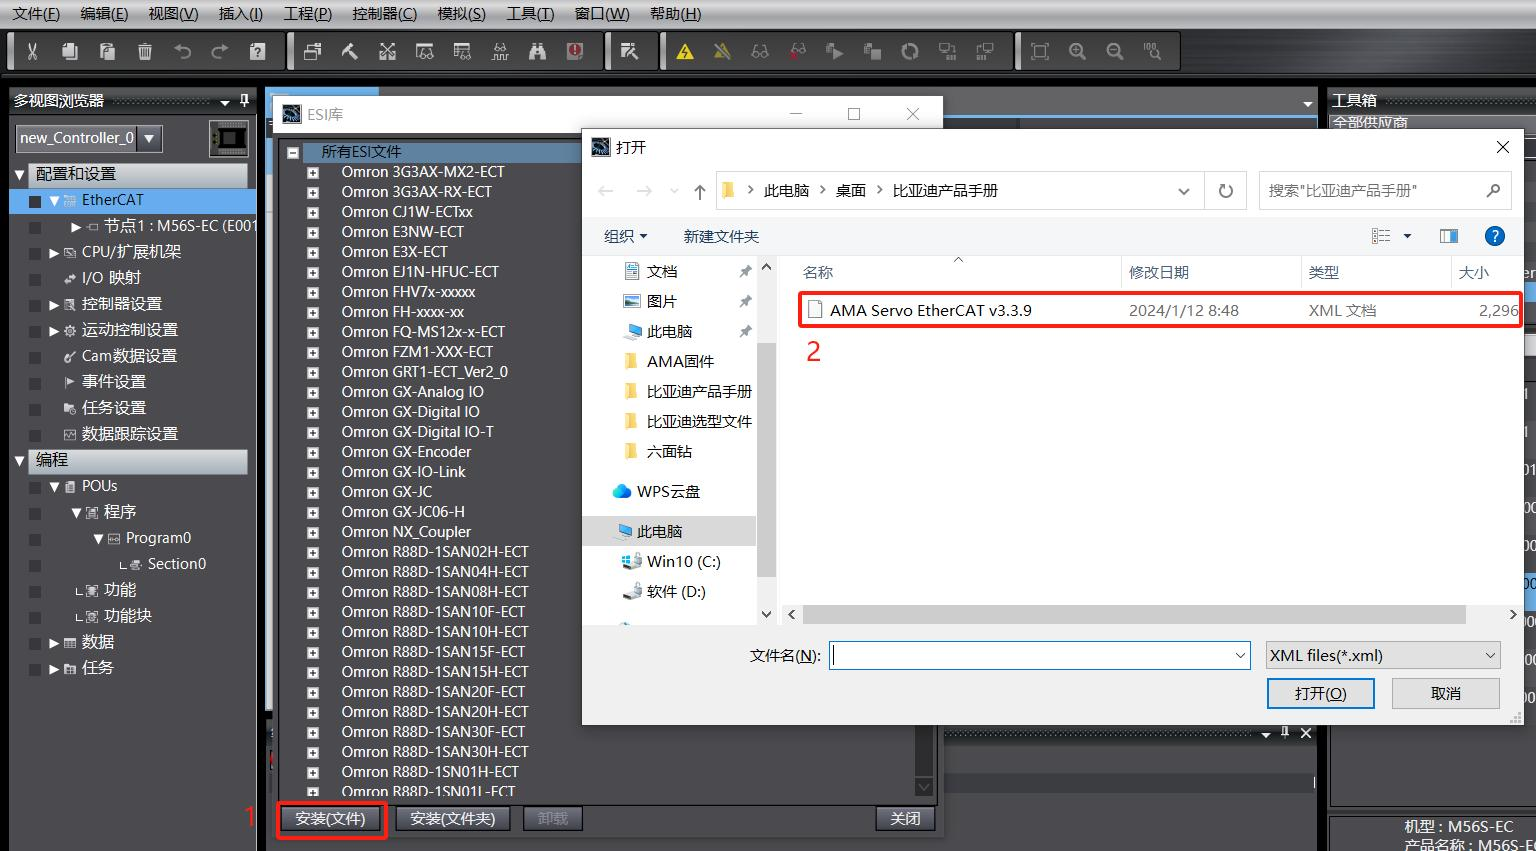Open the 视图(V) menu
1536x851 pixels.
coord(173,14)
